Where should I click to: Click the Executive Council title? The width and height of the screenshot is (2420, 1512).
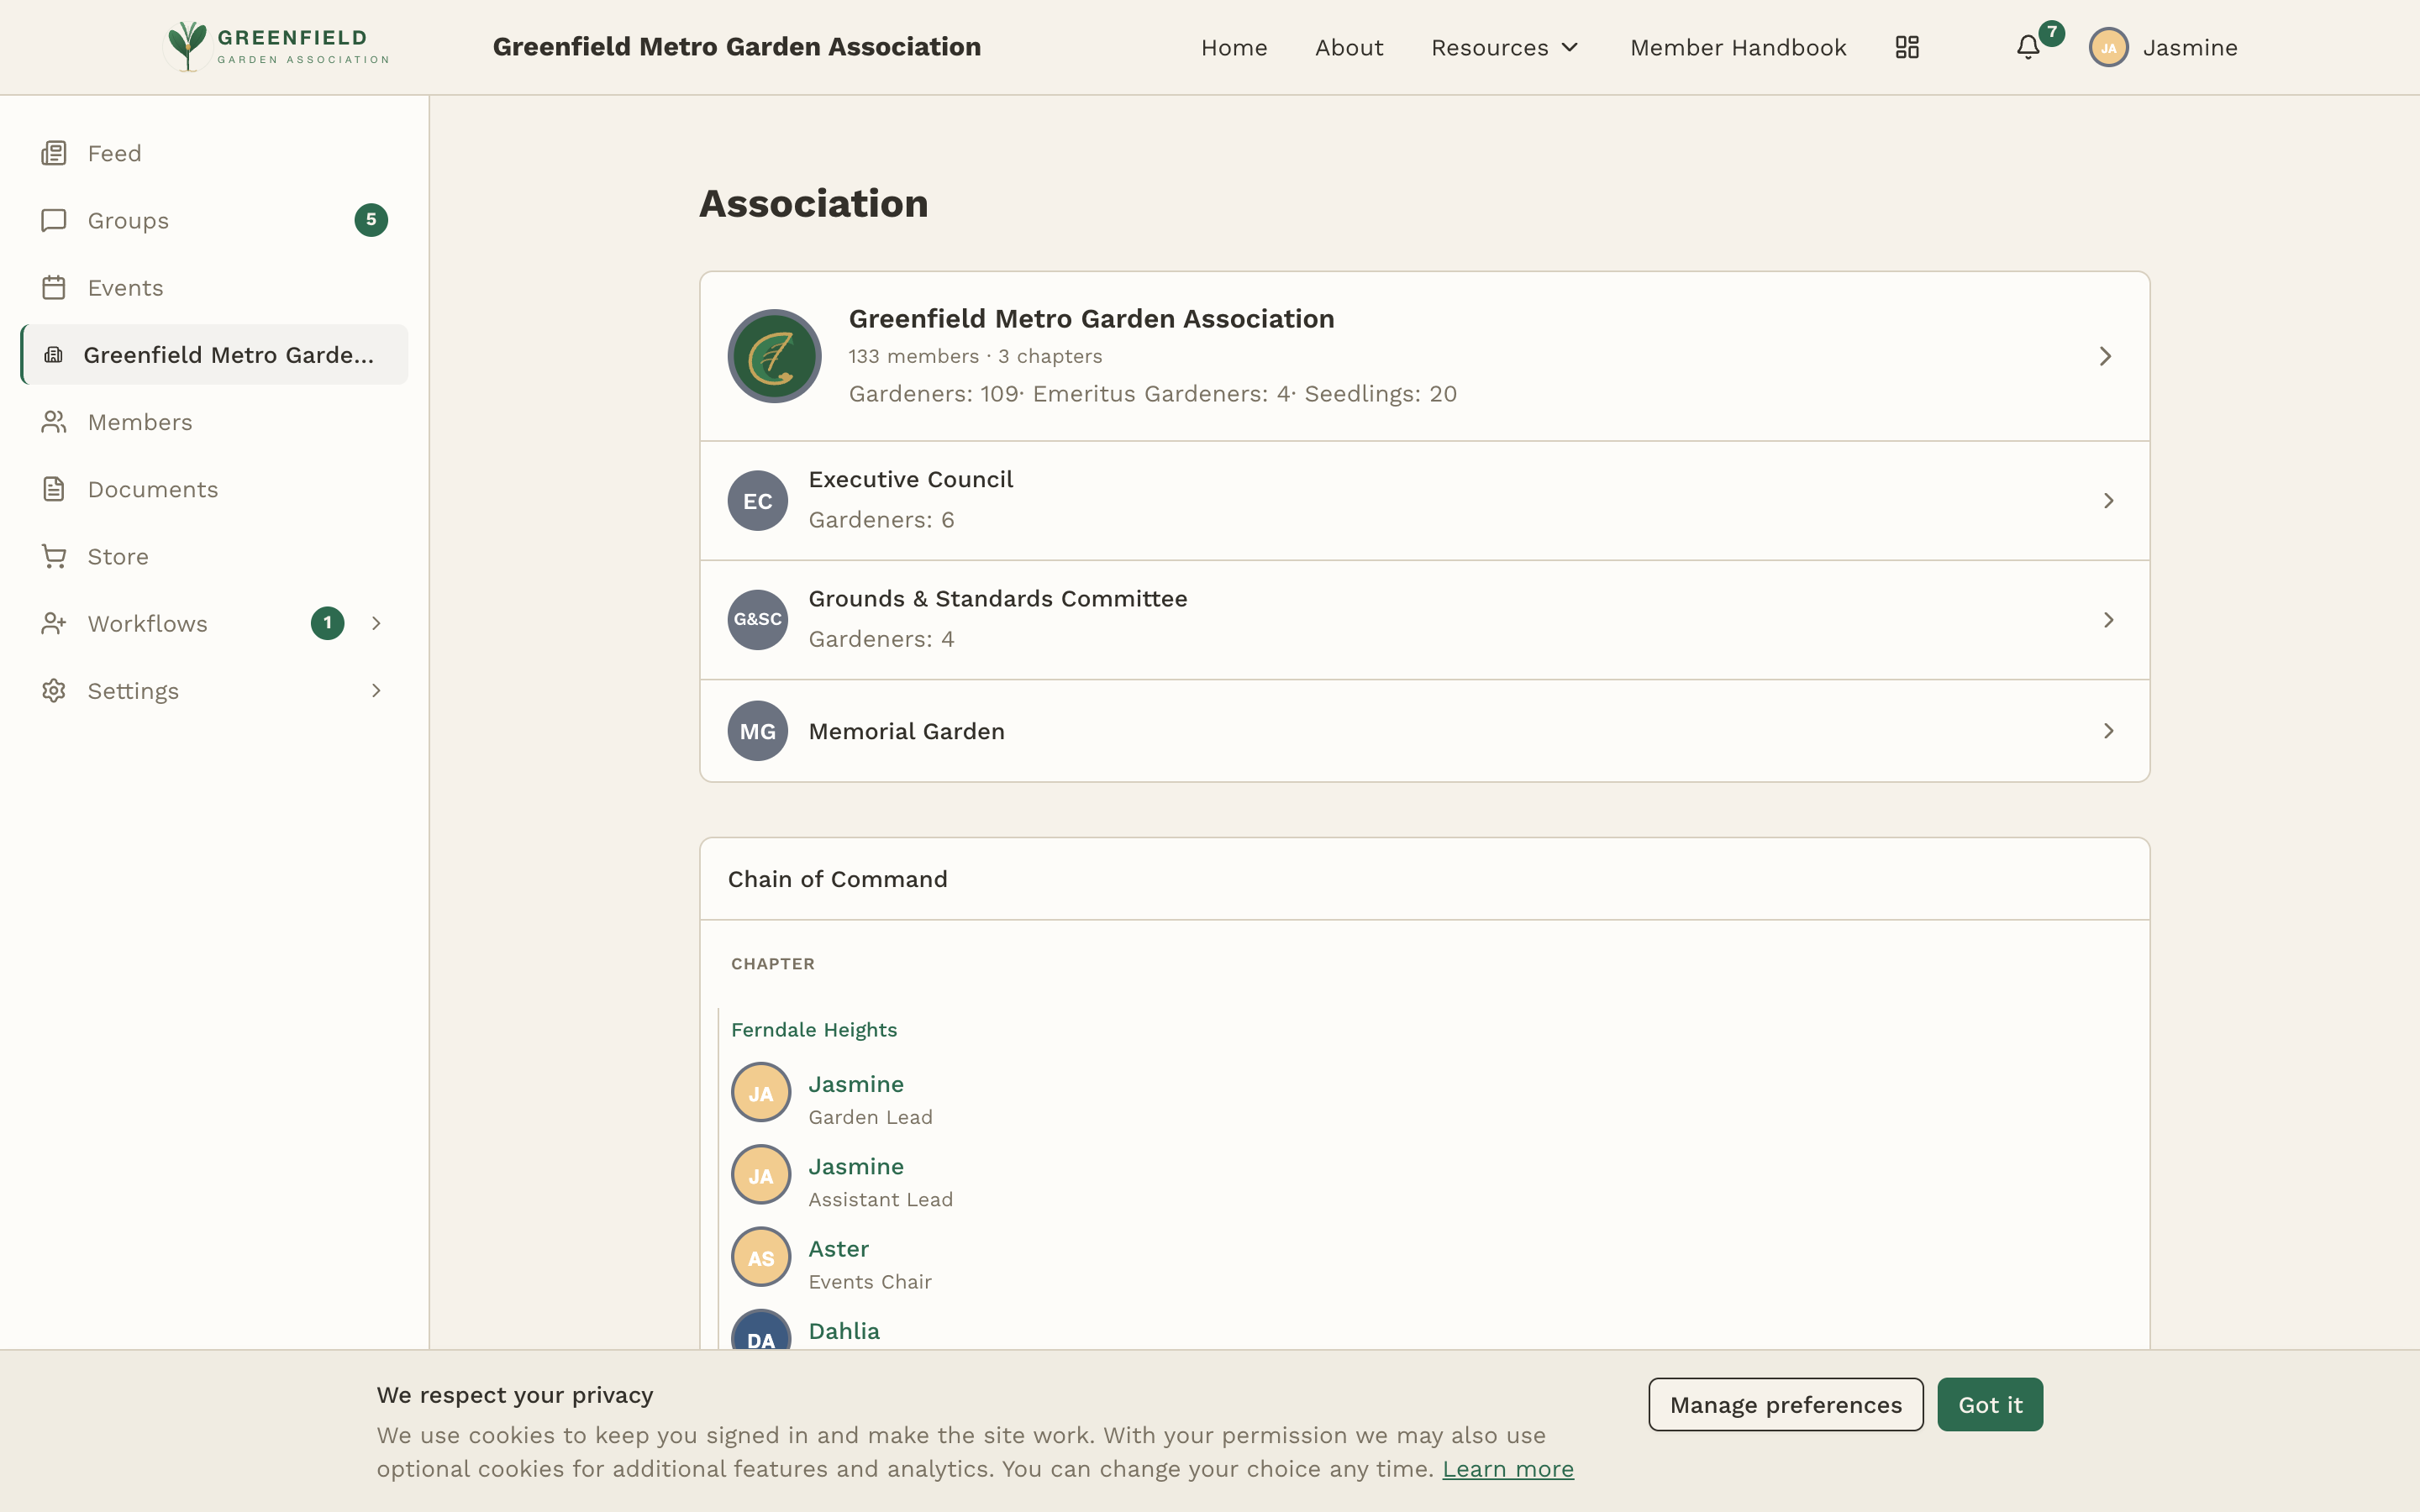pos(911,479)
